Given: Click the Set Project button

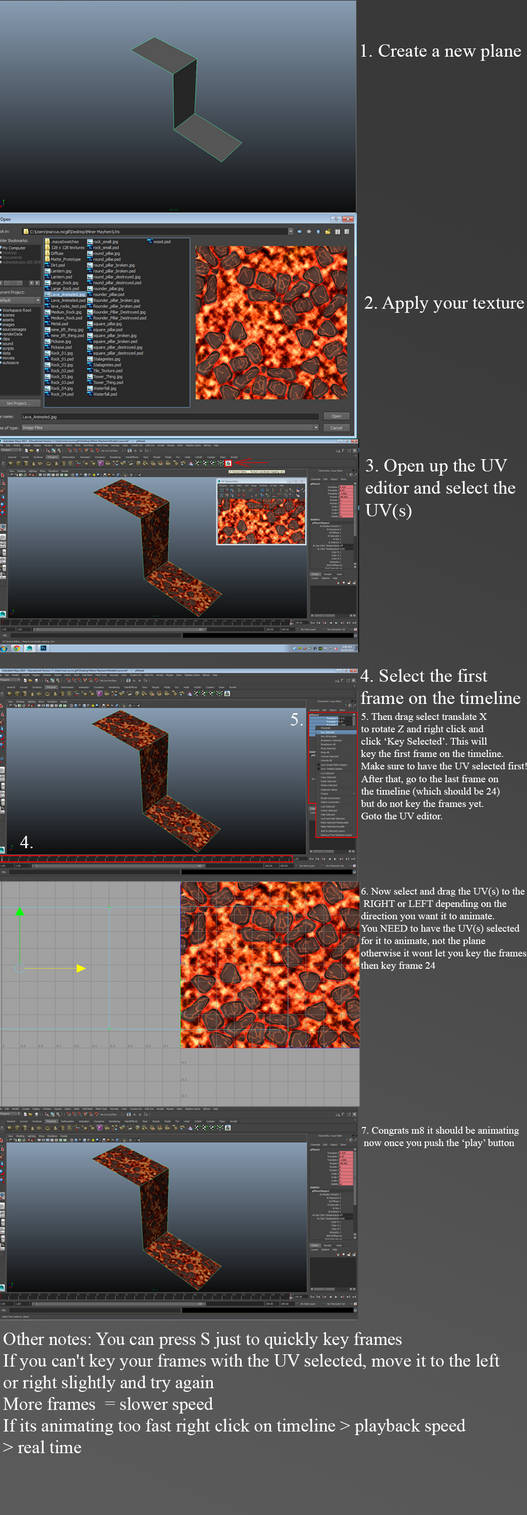Looking at the screenshot, I should pos(18,403).
